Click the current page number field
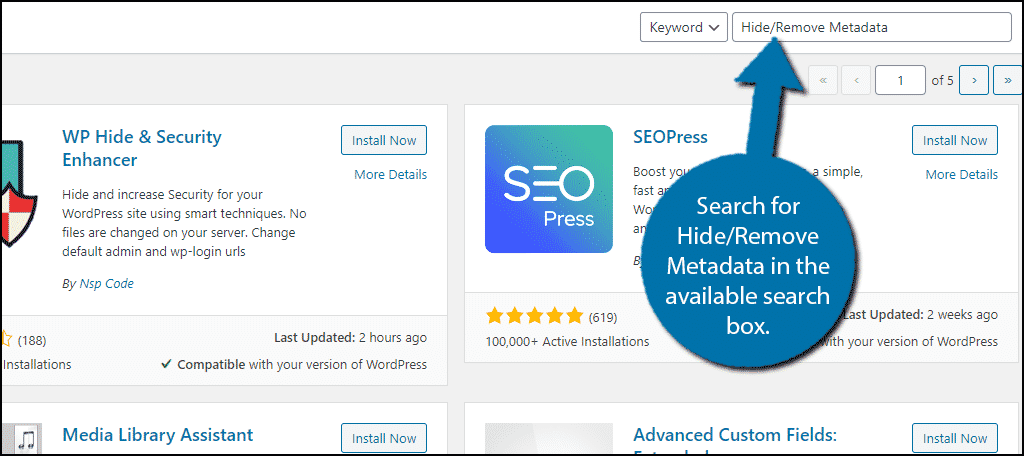This screenshot has width=1024, height=456. click(901, 80)
